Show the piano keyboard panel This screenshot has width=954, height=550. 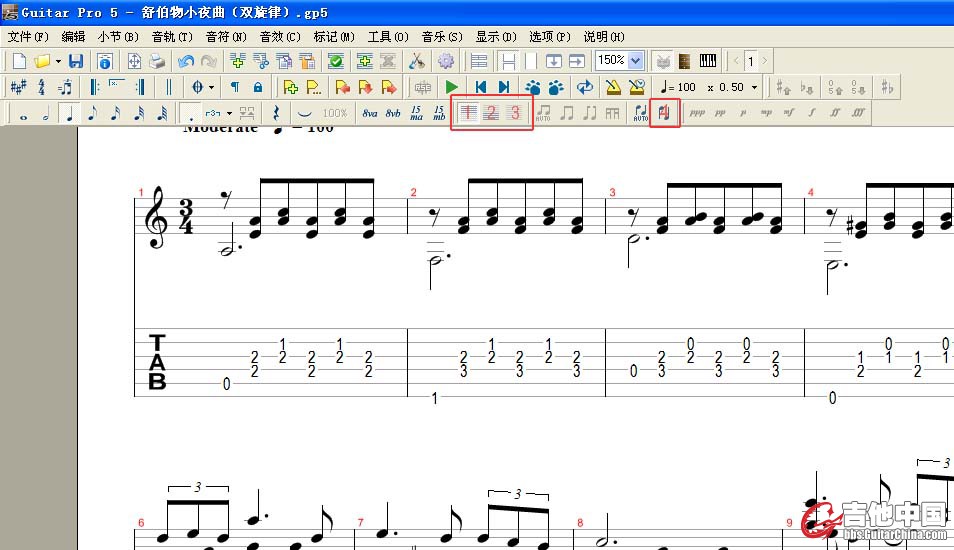click(708, 60)
